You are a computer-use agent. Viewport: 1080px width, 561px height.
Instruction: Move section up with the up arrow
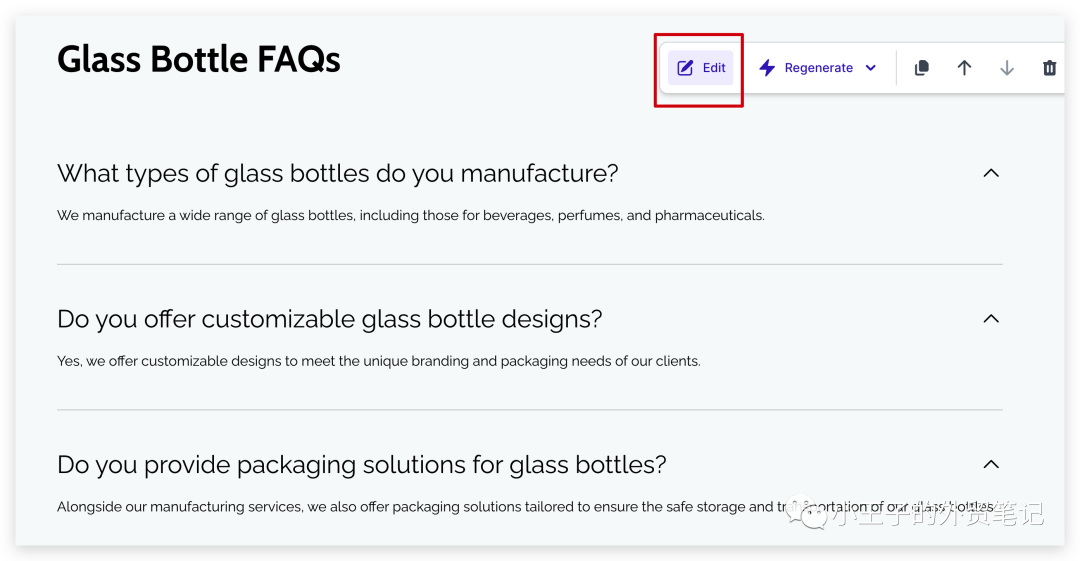point(964,68)
